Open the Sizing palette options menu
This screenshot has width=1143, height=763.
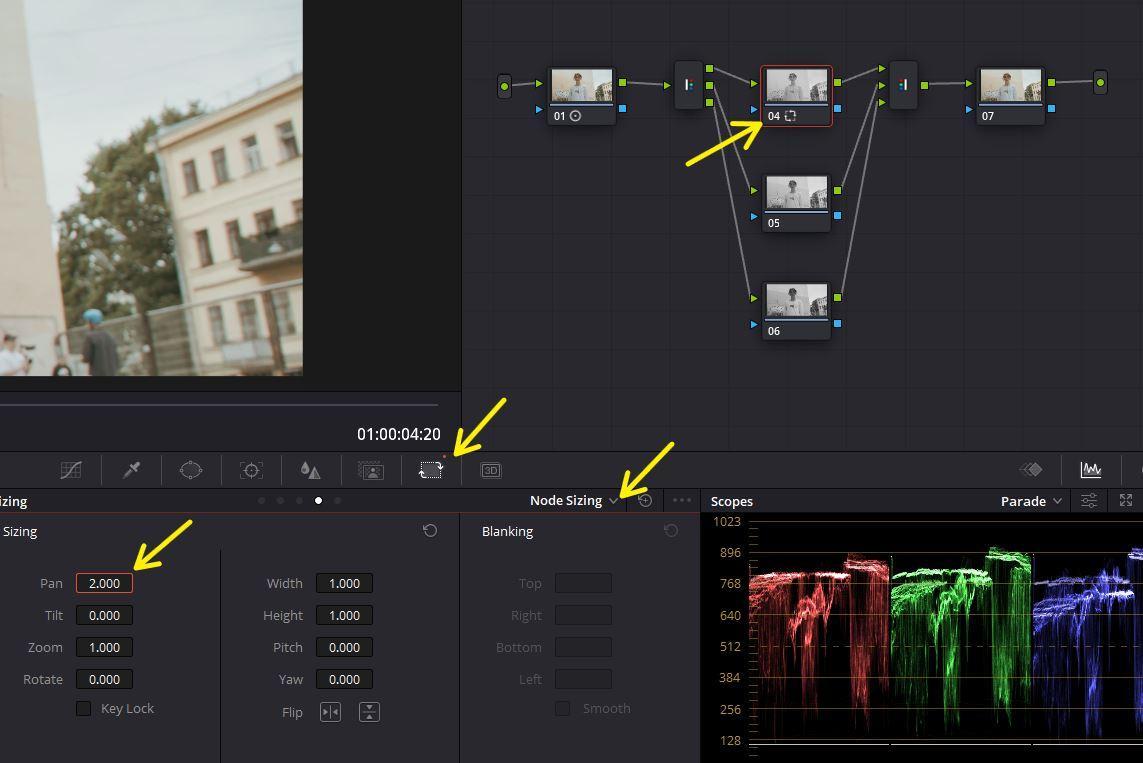click(x=681, y=500)
